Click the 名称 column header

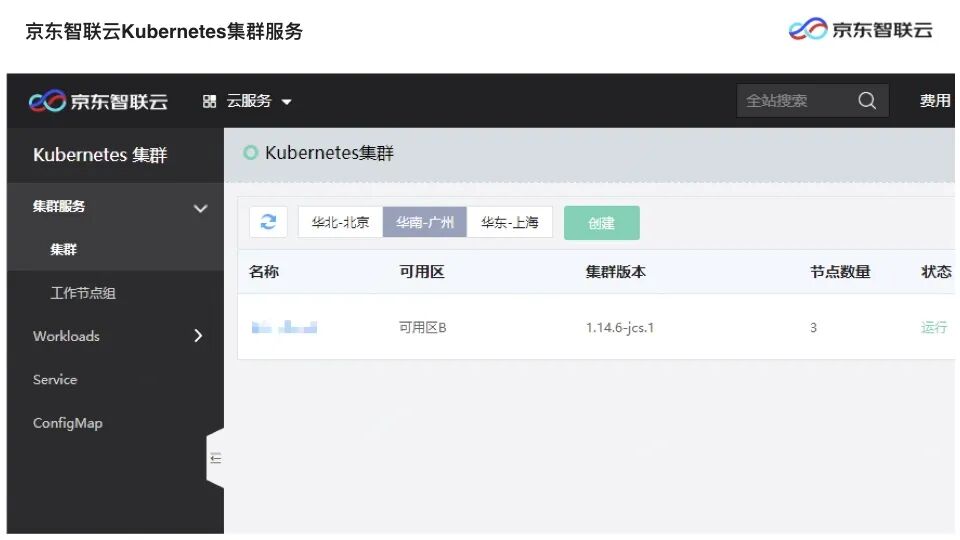tap(264, 271)
